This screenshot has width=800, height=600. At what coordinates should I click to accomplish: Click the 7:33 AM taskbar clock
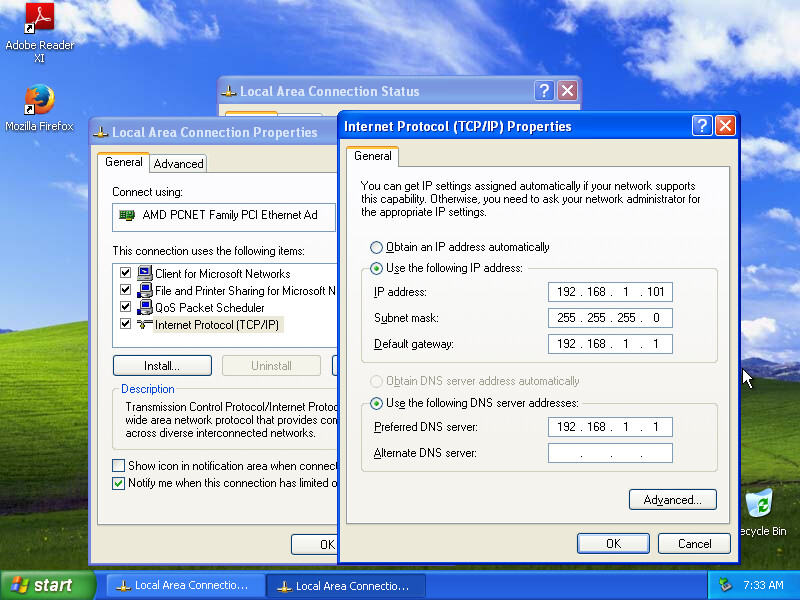click(763, 585)
